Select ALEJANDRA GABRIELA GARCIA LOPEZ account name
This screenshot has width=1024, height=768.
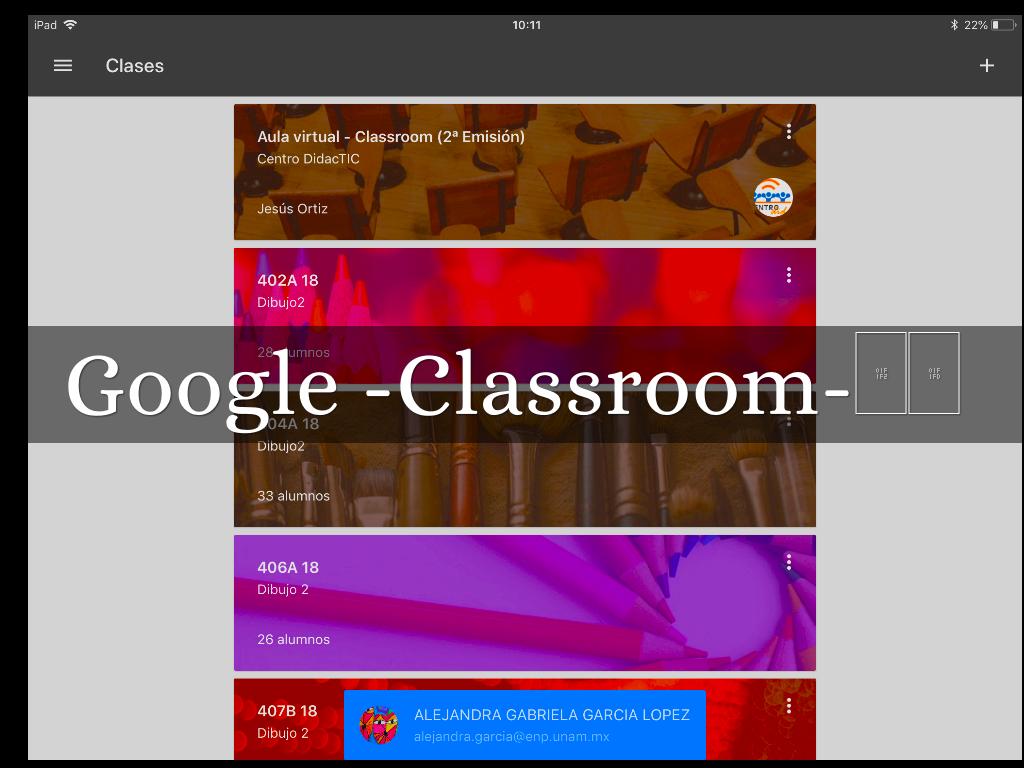(551, 715)
